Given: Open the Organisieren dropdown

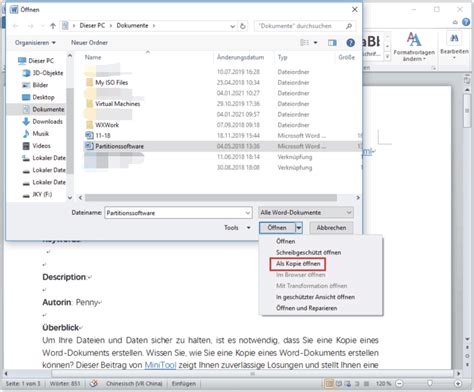Looking at the screenshot, I should [35, 43].
